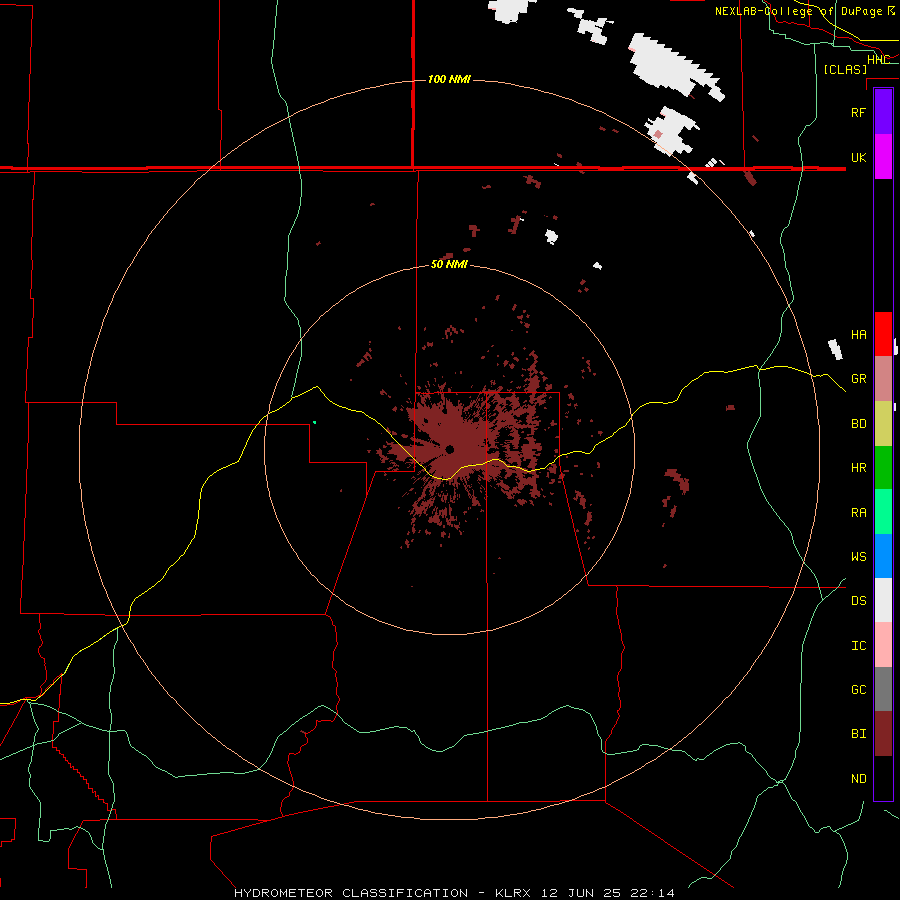Click the 'BD' legend label
Image resolution: width=900 pixels, height=900 pixels.
858,424
